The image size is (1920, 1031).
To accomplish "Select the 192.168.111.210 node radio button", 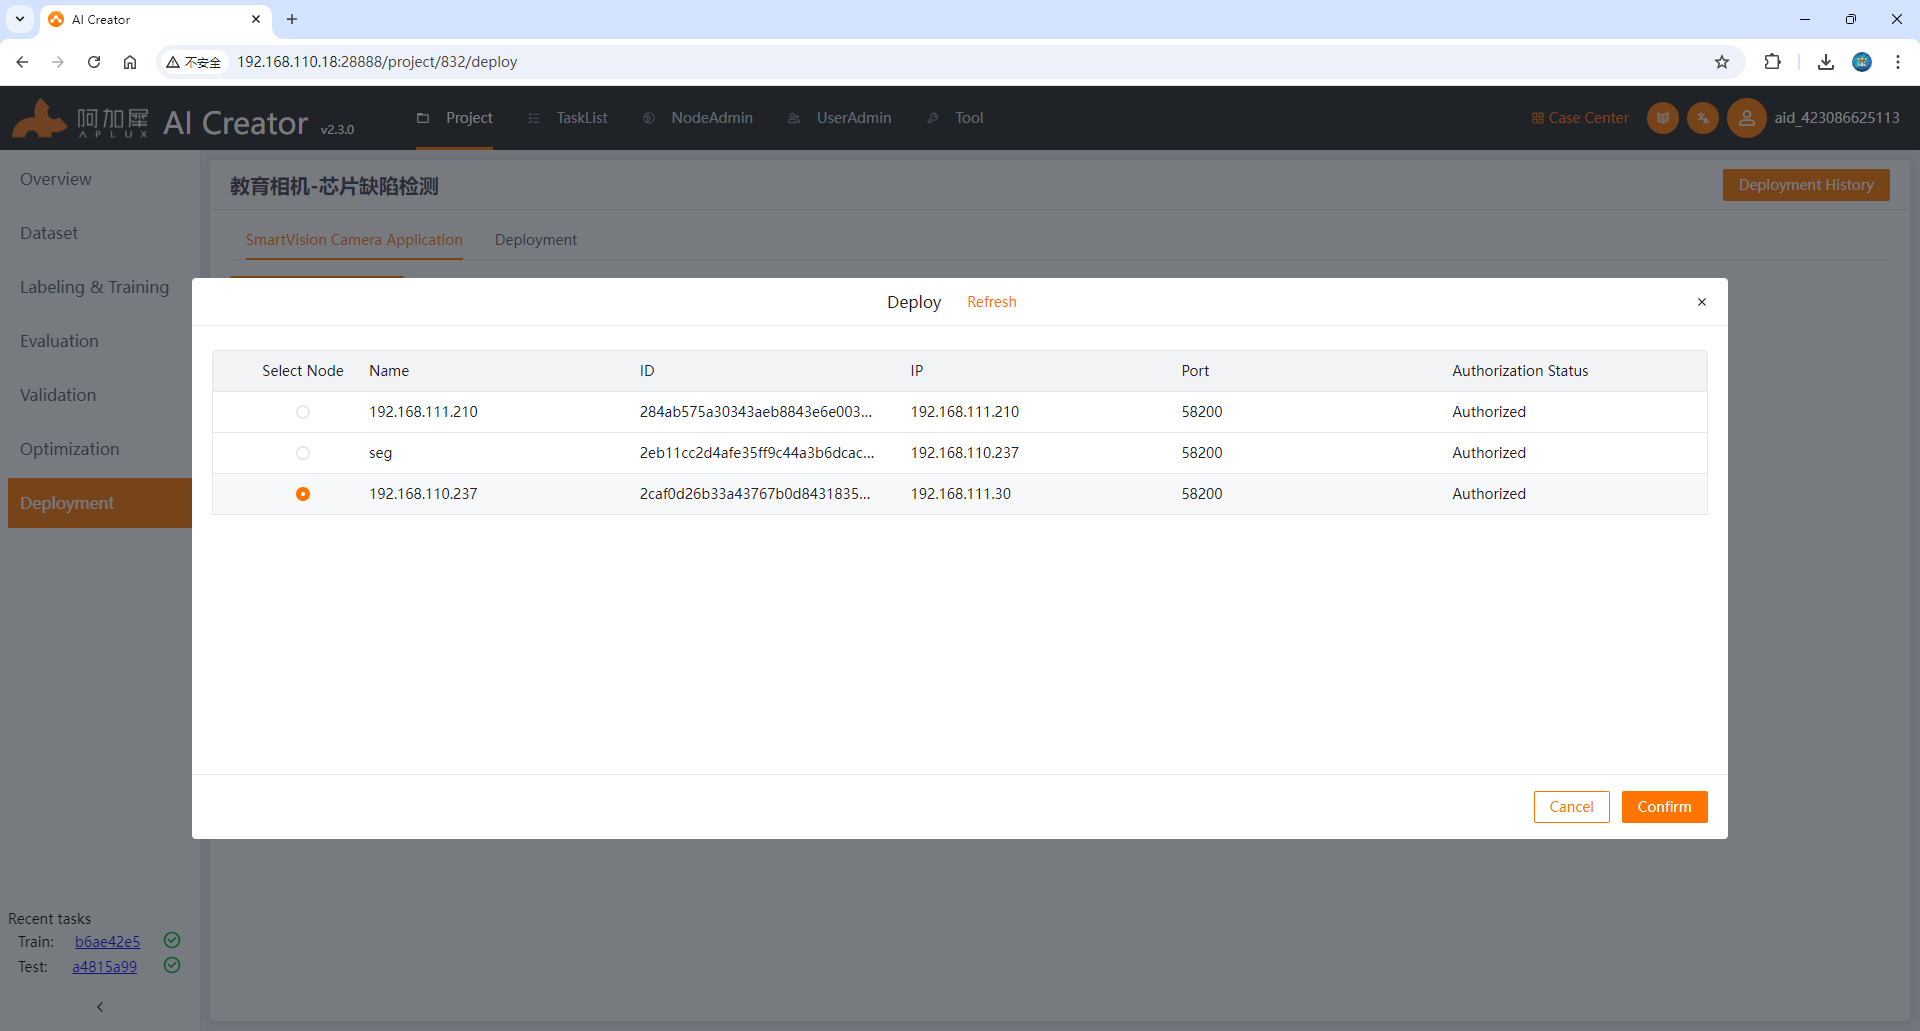I will [303, 412].
